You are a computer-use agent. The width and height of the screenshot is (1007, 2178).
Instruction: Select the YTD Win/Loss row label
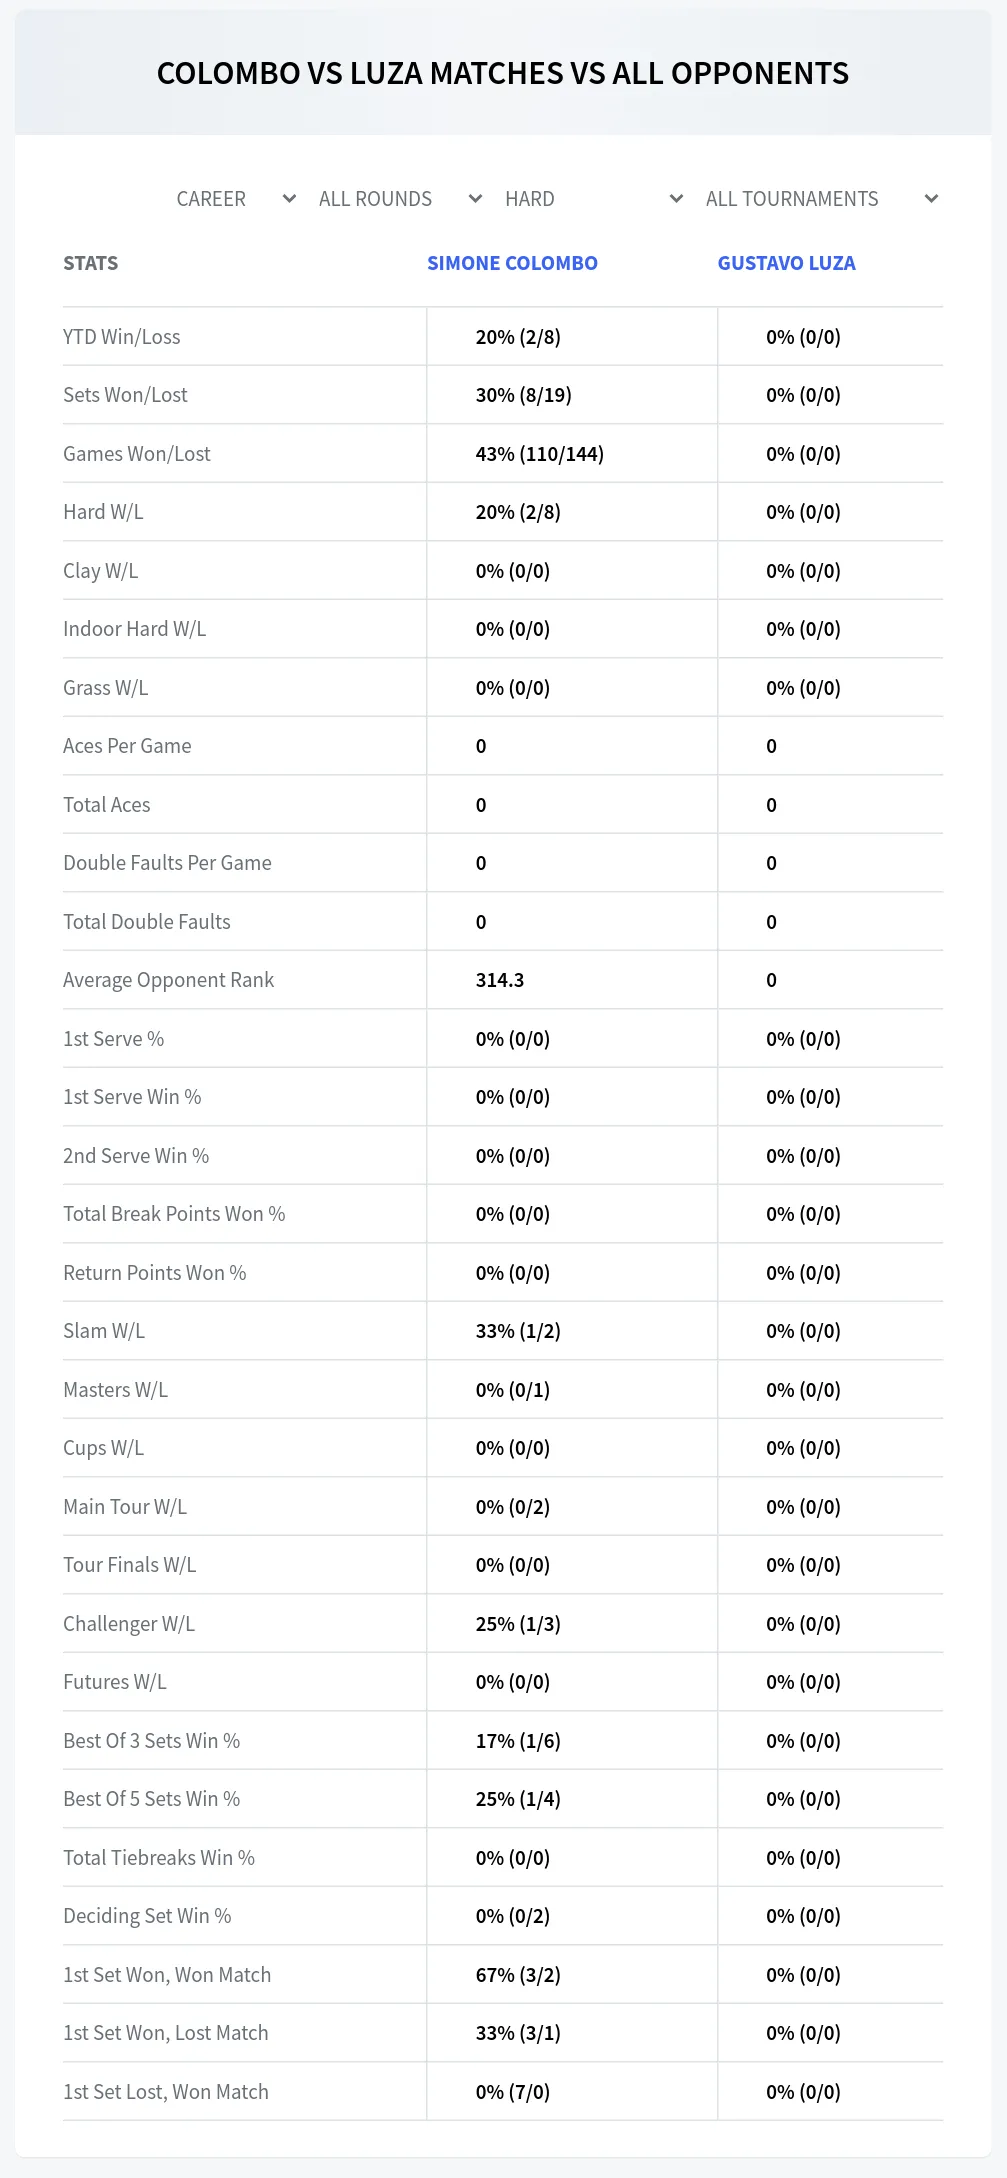(x=122, y=337)
